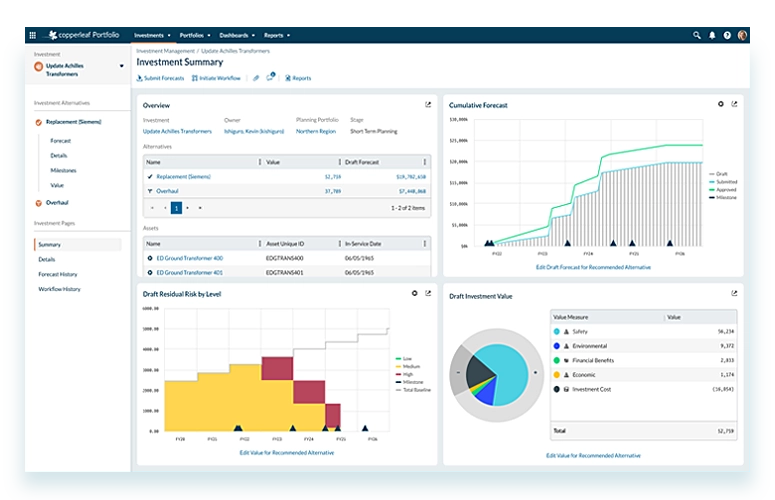Image resolution: width=775 pixels, height=500 pixels.
Task: Click the right arrow on pie chart ring
Action: [x=535, y=373]
